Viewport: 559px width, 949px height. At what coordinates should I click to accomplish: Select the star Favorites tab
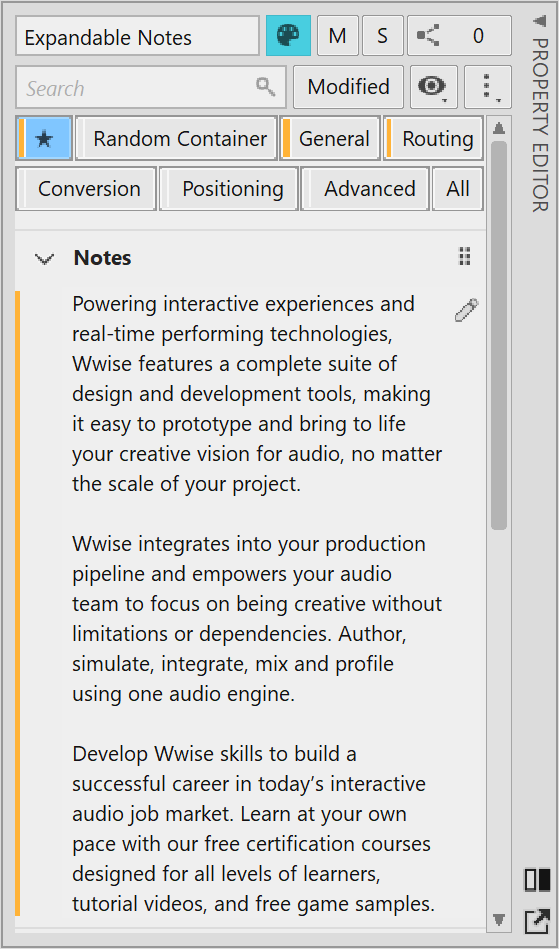(44, 139)
